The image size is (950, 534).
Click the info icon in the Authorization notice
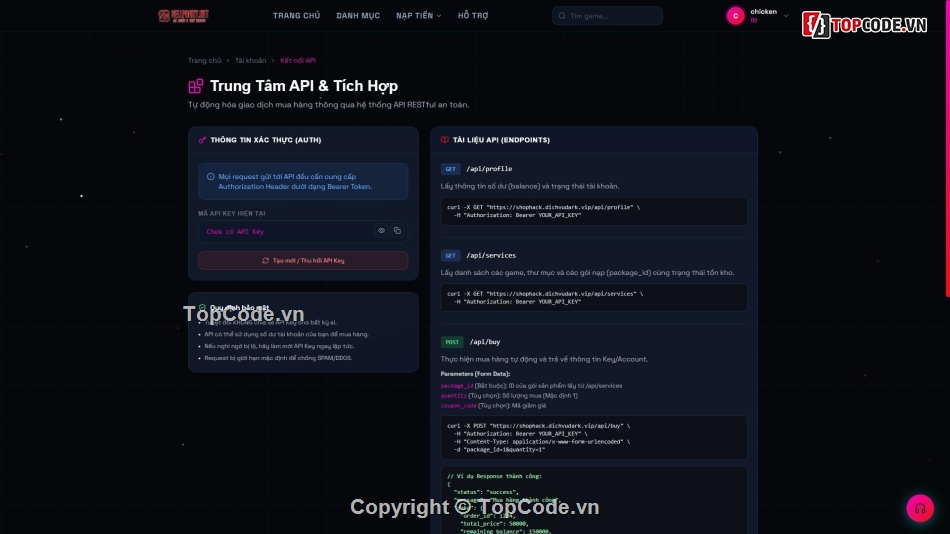point(210,177)
